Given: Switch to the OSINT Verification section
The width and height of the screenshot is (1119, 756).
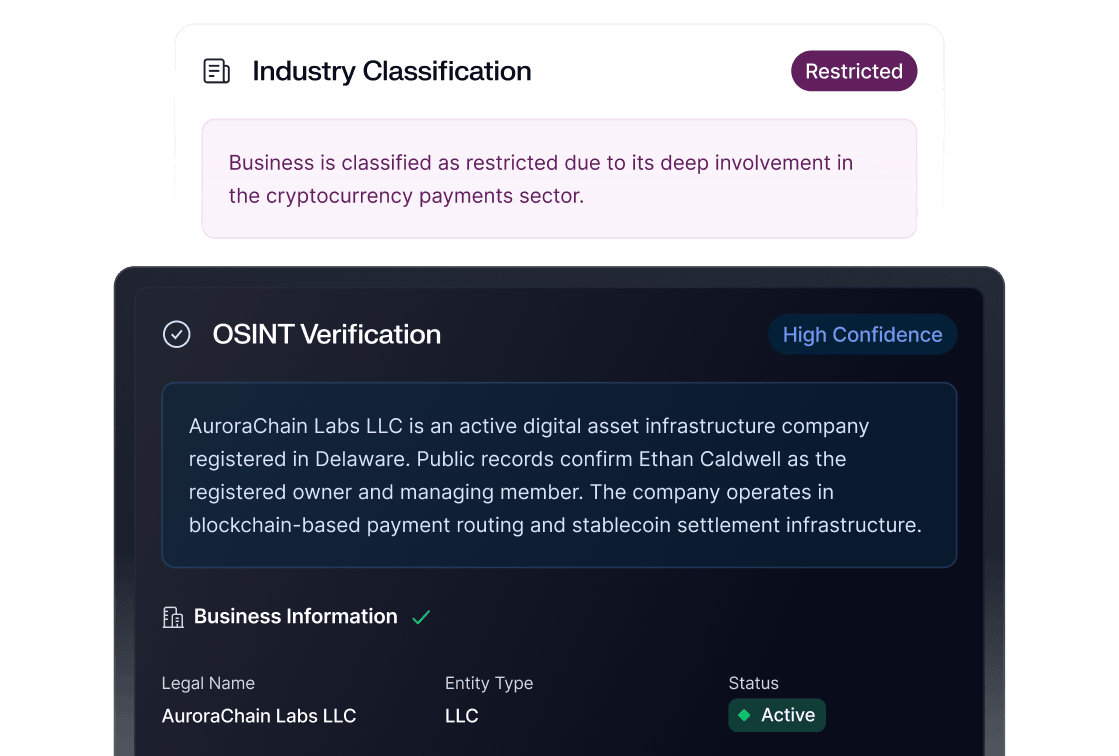Looking at the screenshot, I should [x=326, y=334].
